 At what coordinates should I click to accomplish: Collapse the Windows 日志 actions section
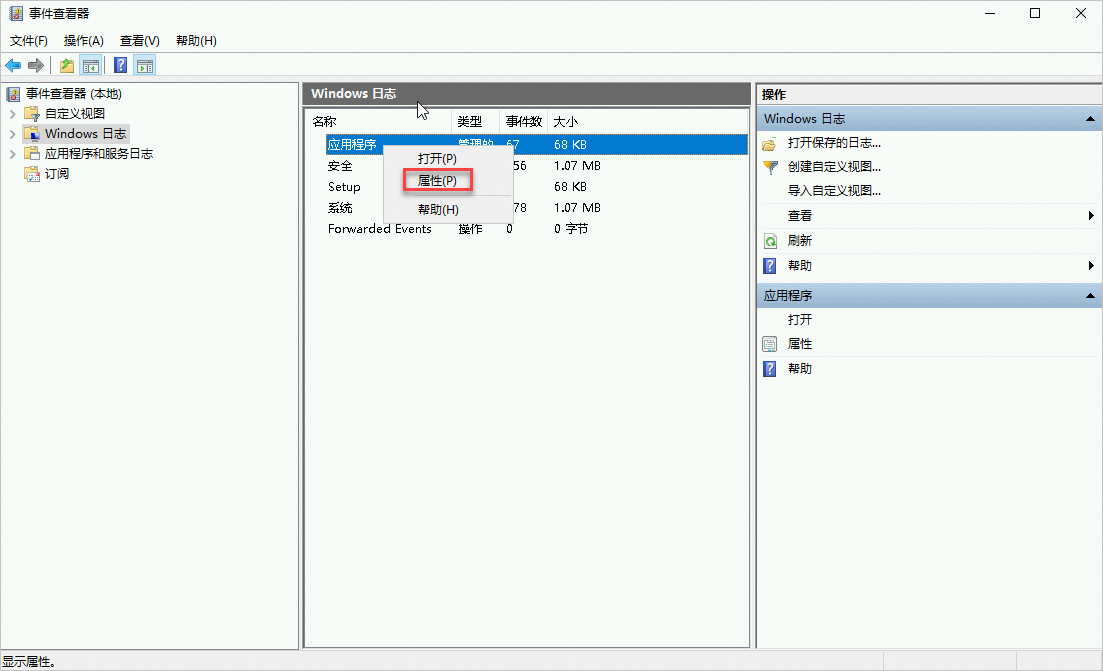pos(1090,119)
